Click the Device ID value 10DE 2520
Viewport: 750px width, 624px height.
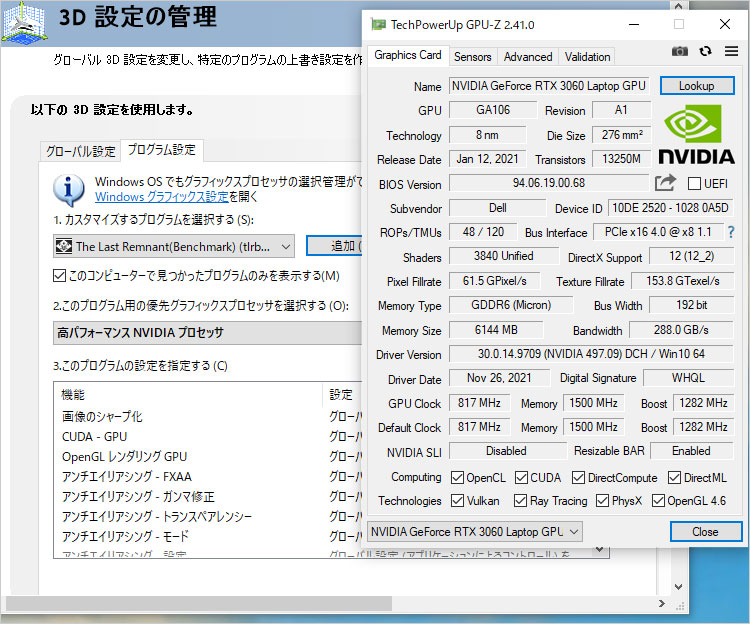pyautogui.click(x=670, y=208)
